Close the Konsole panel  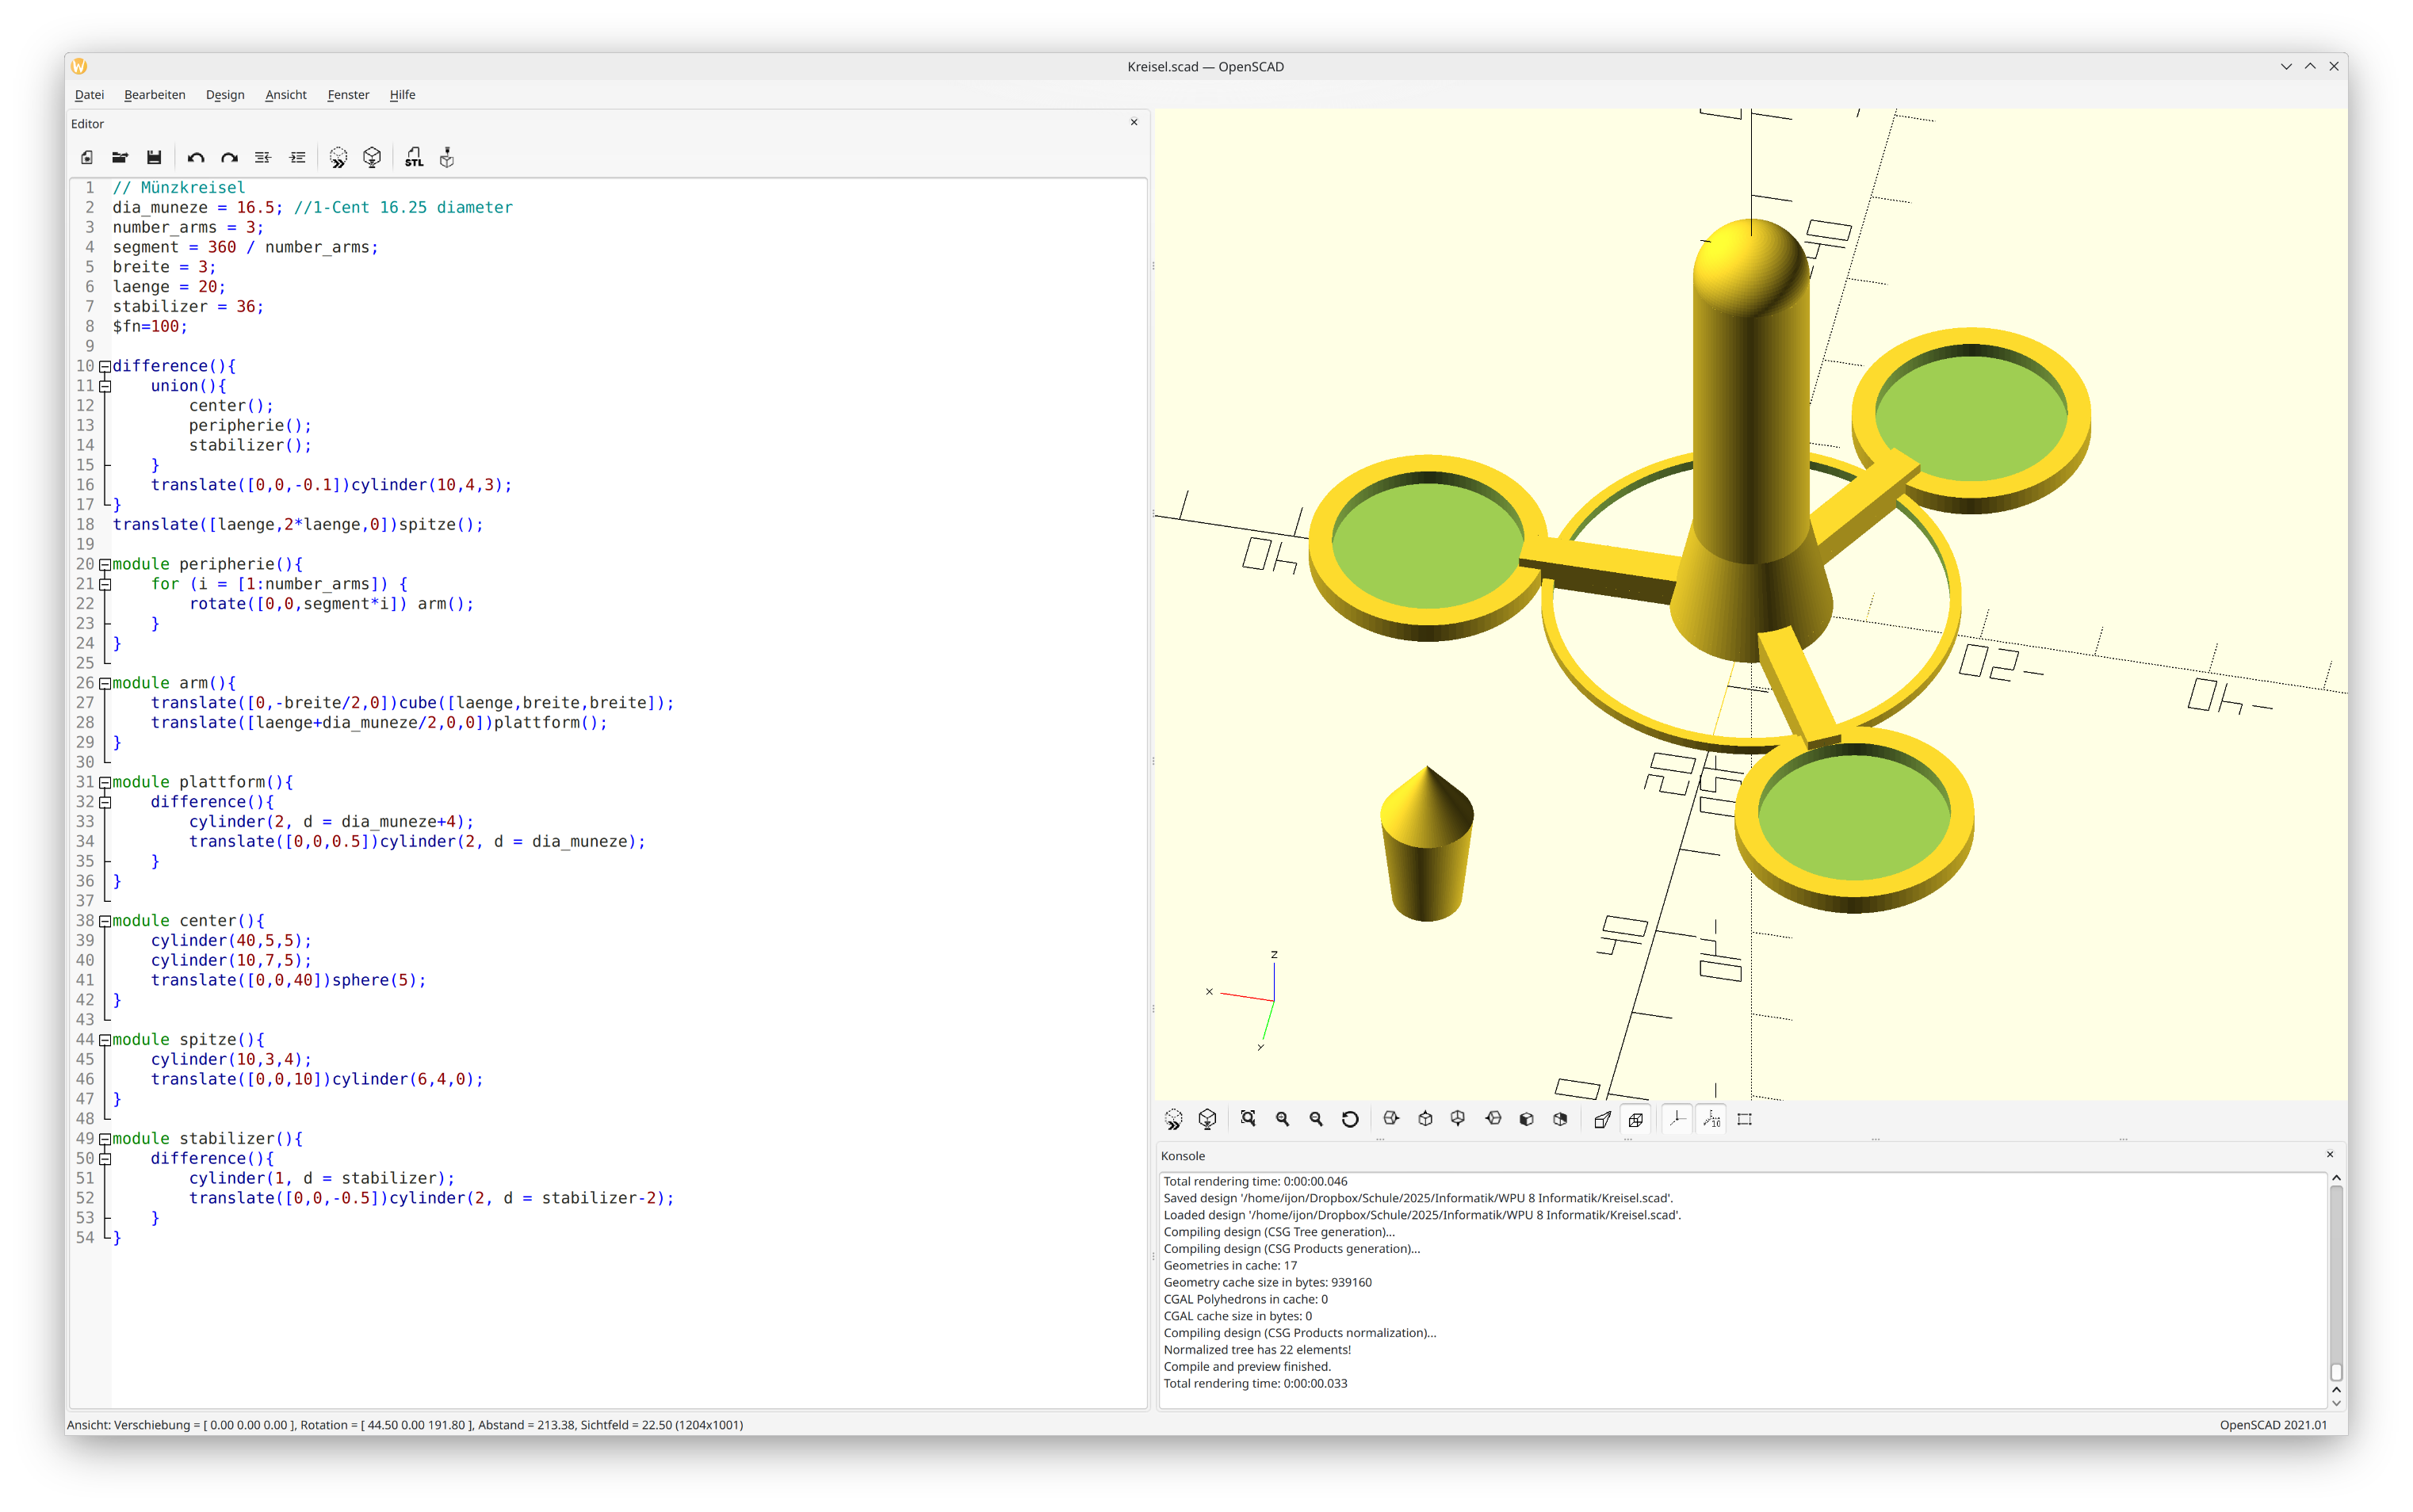click(2329, 1154)
